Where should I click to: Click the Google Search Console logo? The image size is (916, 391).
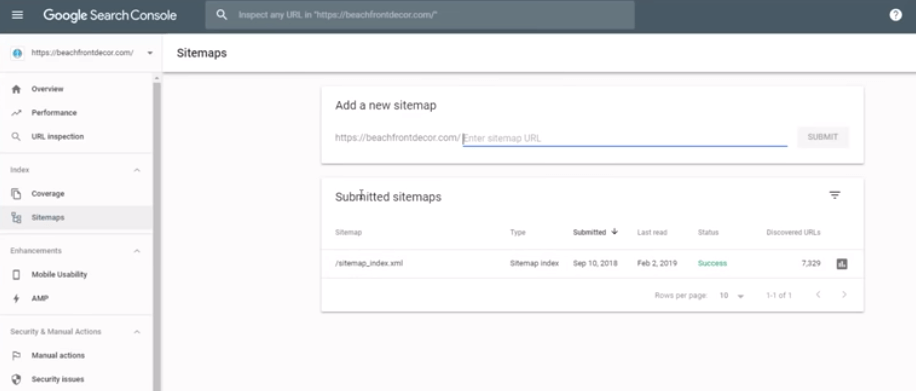pos(110,15)
